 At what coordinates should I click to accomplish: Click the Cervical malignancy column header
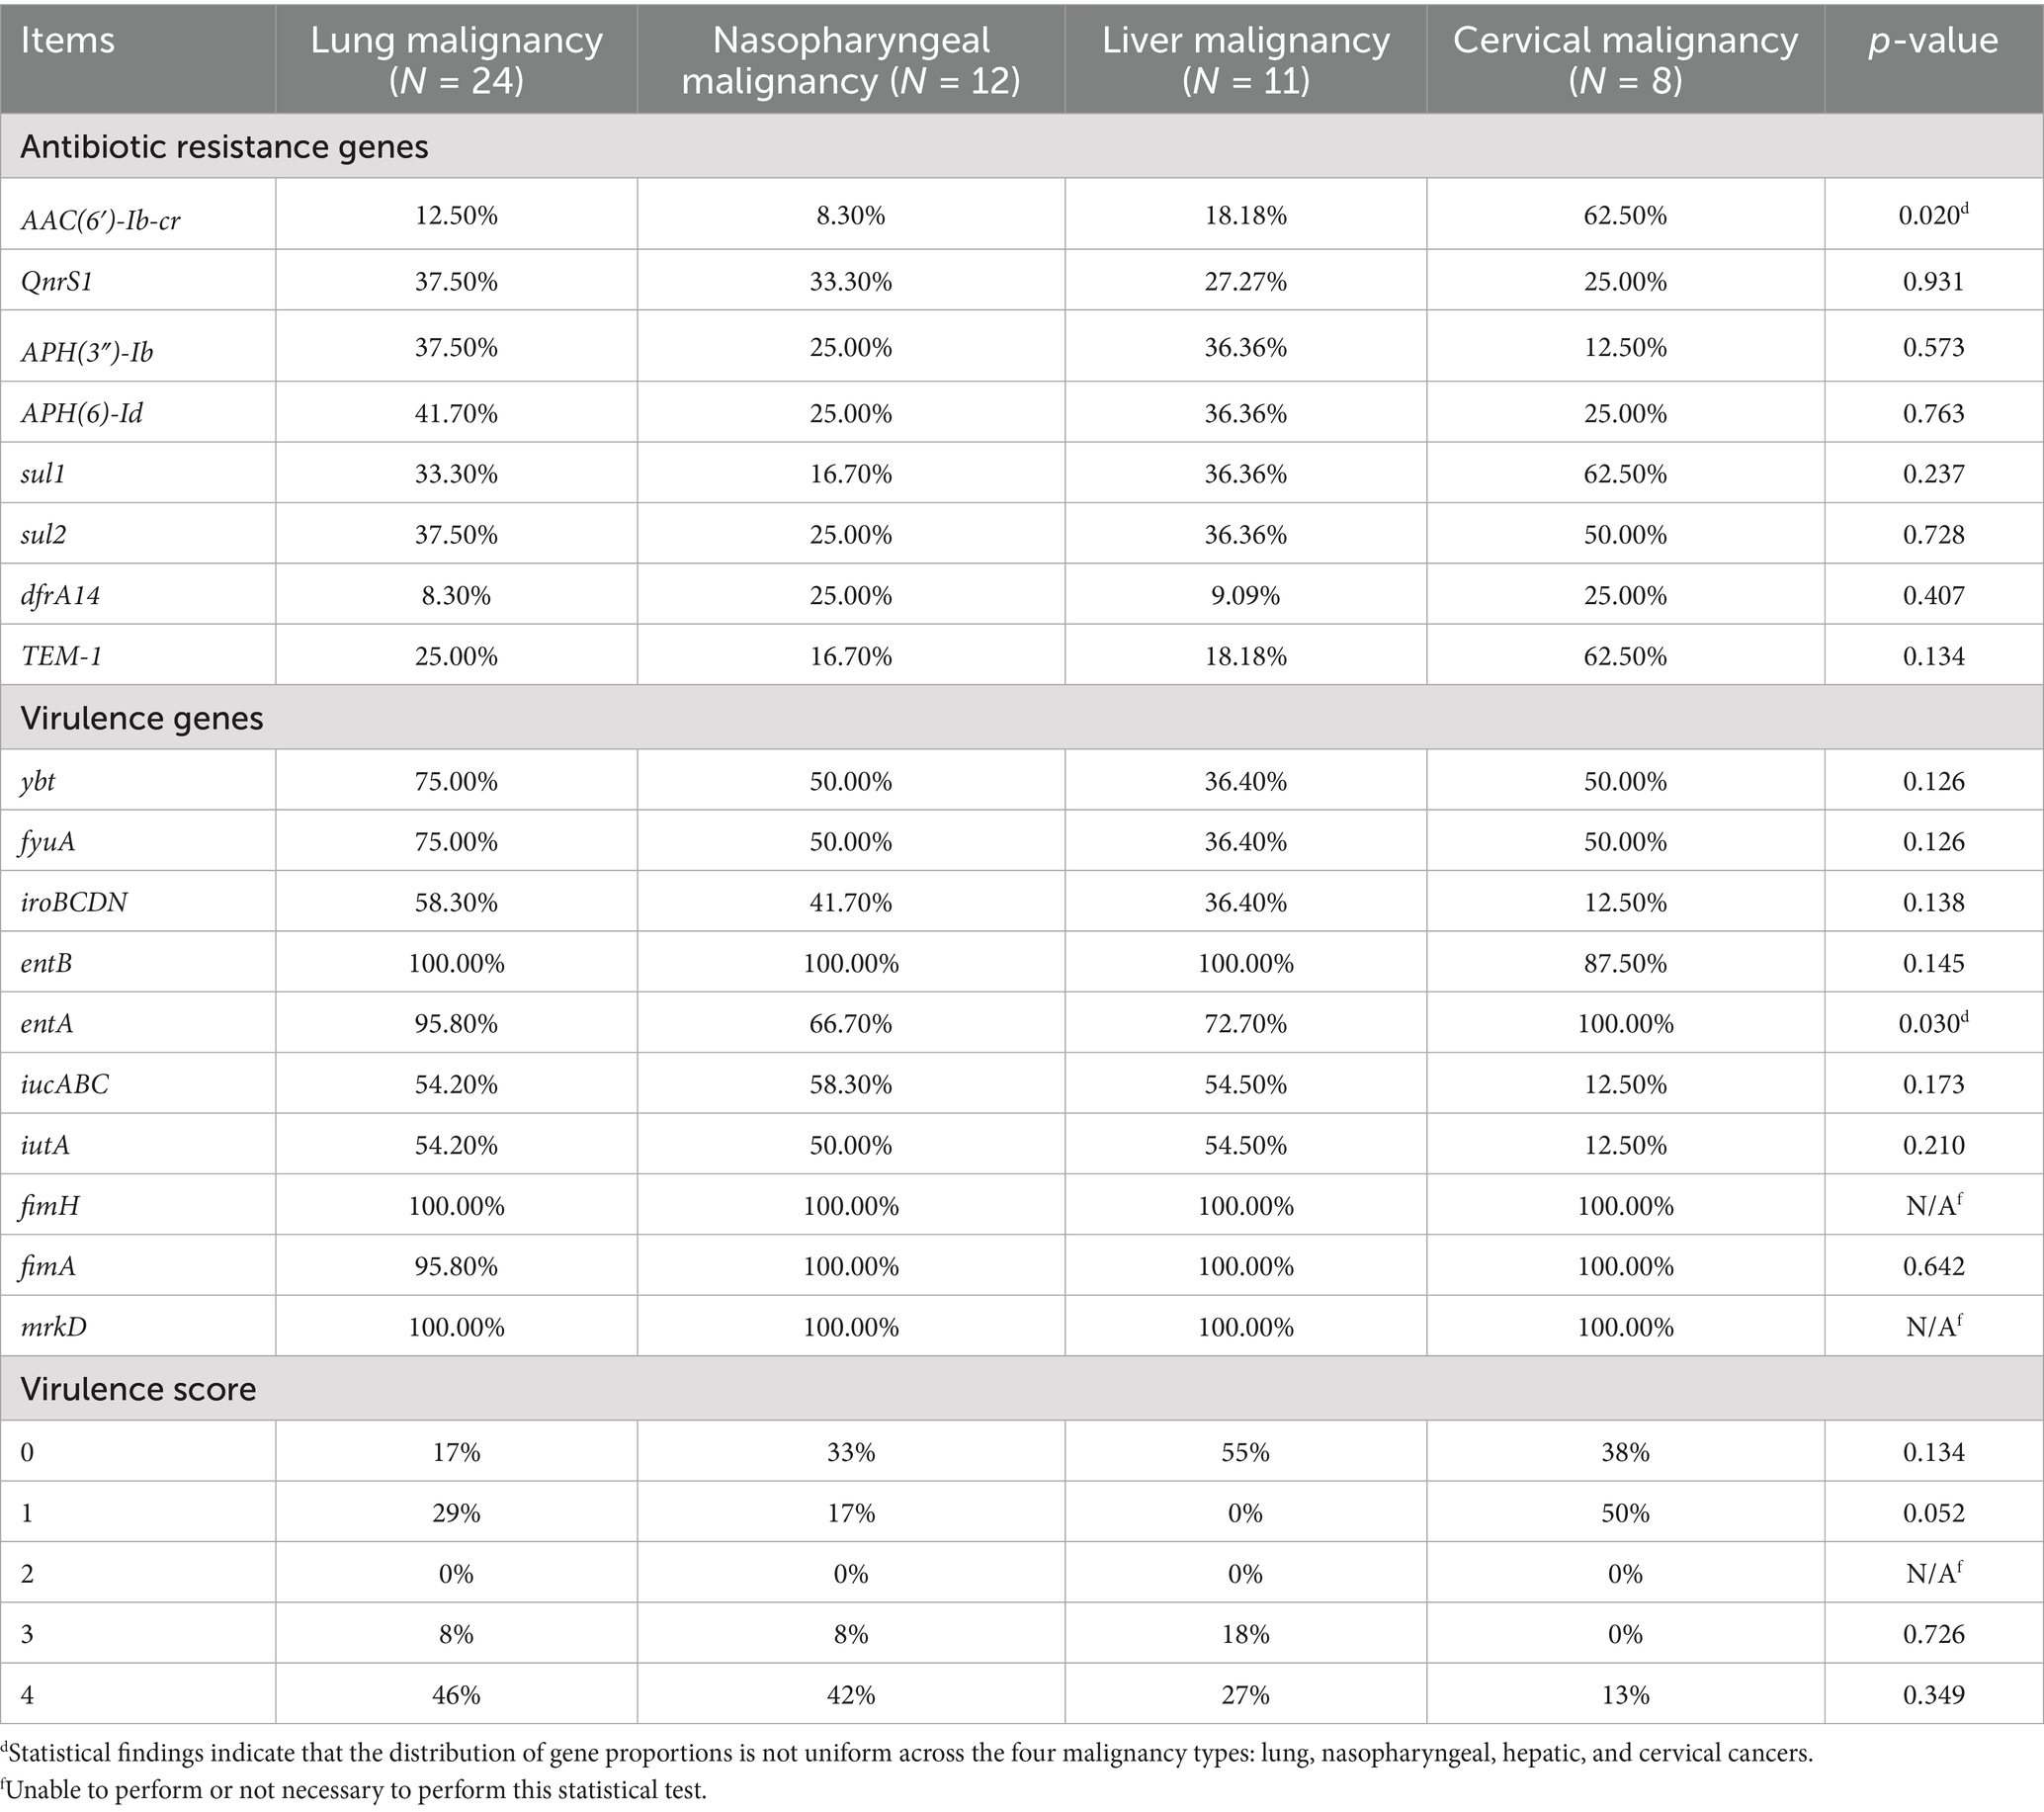pos(1625,59)
